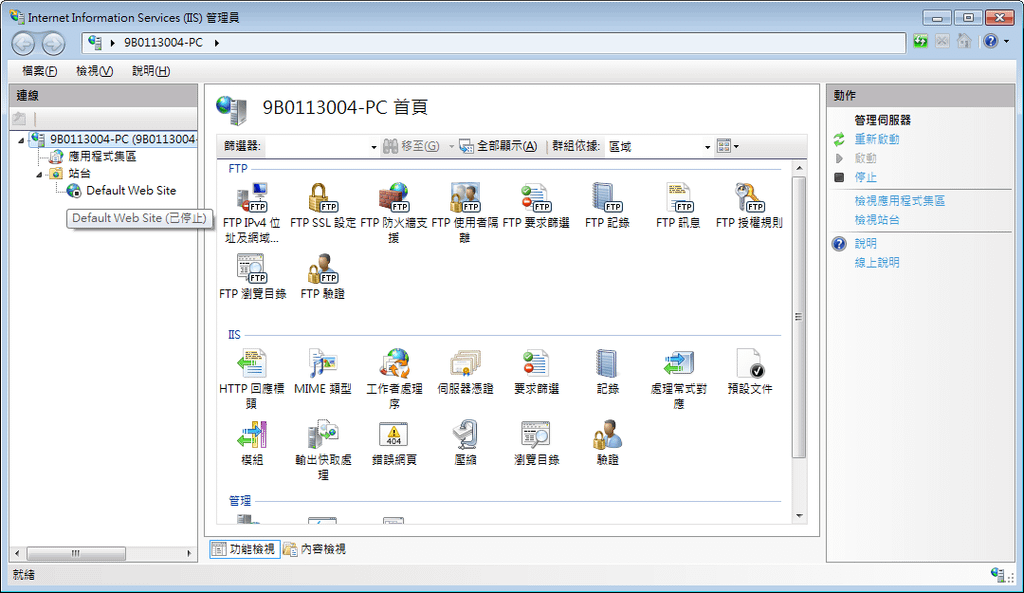
Task: Click 重新啟動 in the actions pane
Action: [x=876, y=139]
